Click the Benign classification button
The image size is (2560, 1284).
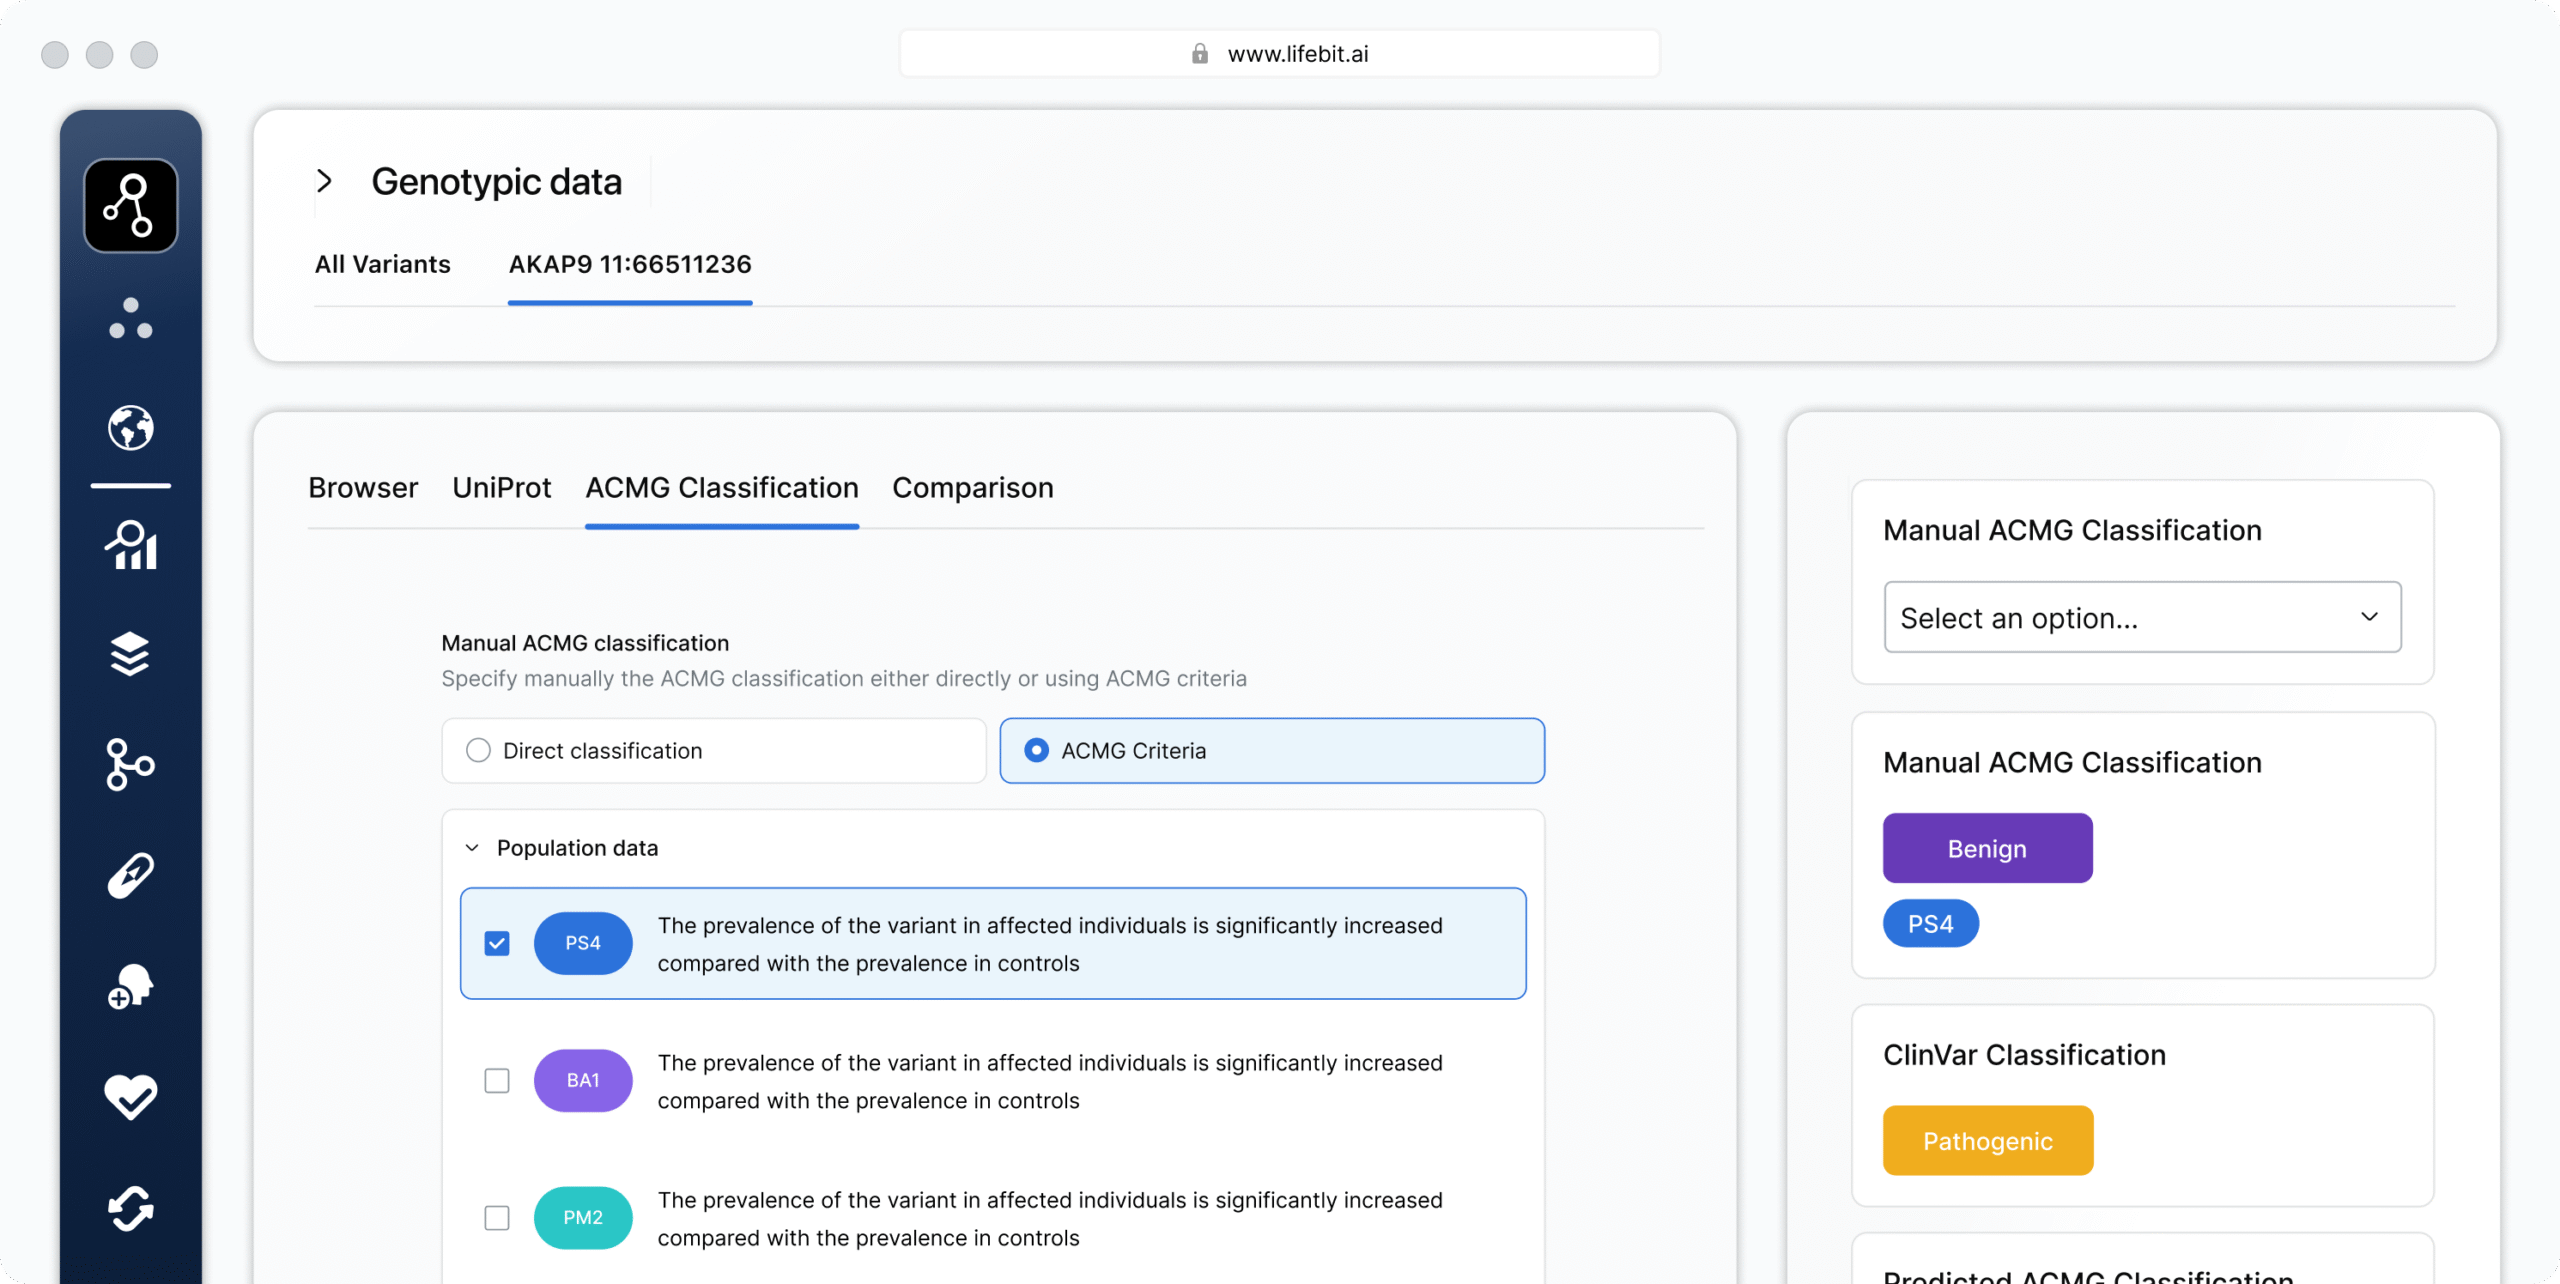(1987, 848)
